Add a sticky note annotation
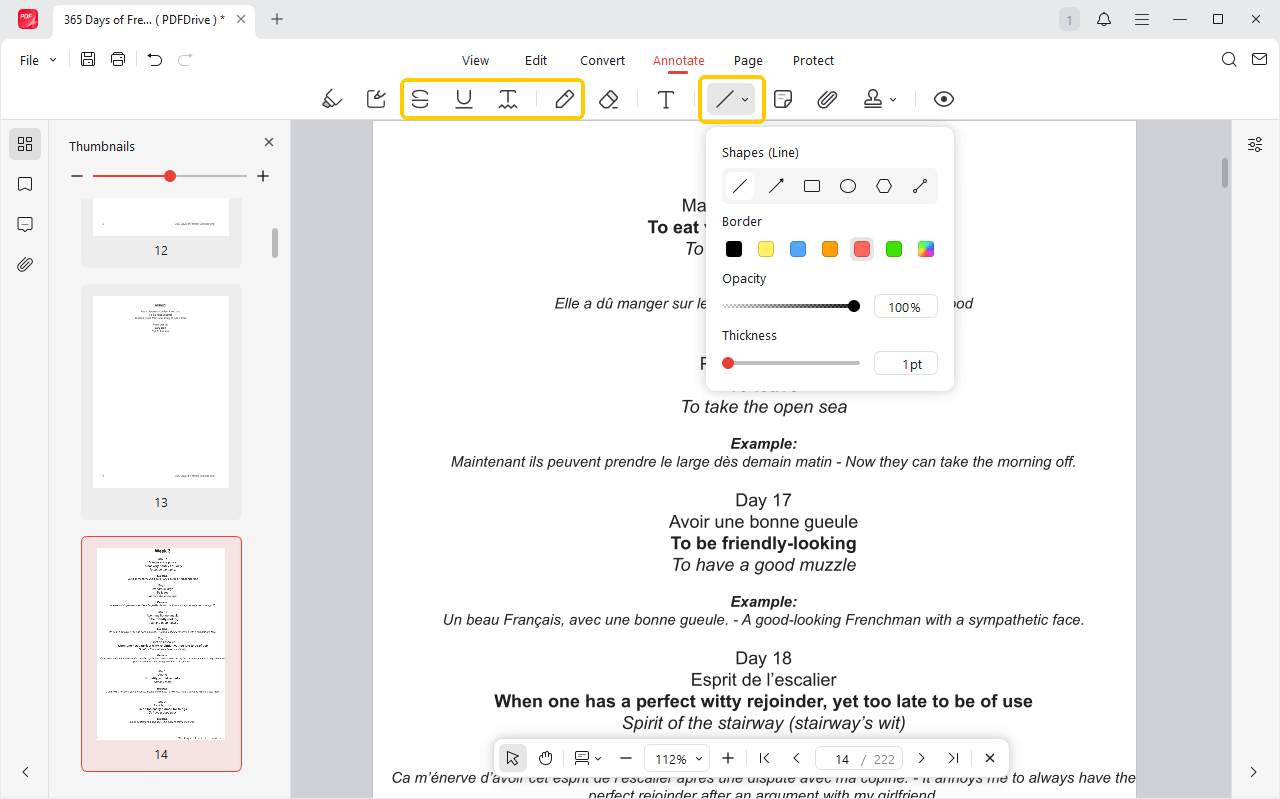 [784, 99]
